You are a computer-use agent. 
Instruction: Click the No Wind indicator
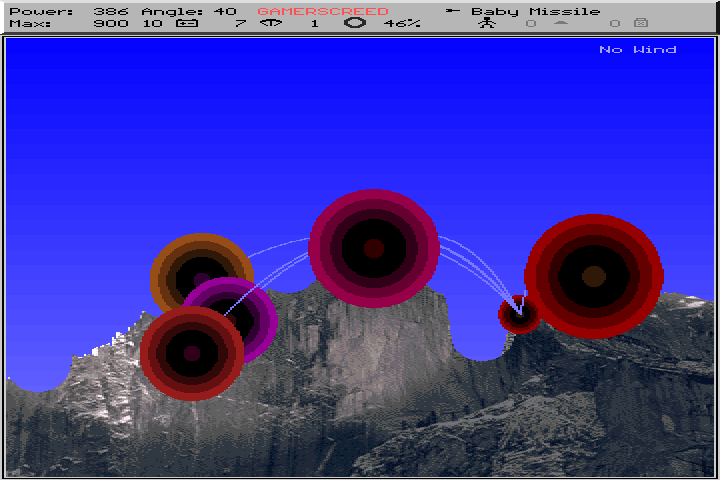point(638,50)
